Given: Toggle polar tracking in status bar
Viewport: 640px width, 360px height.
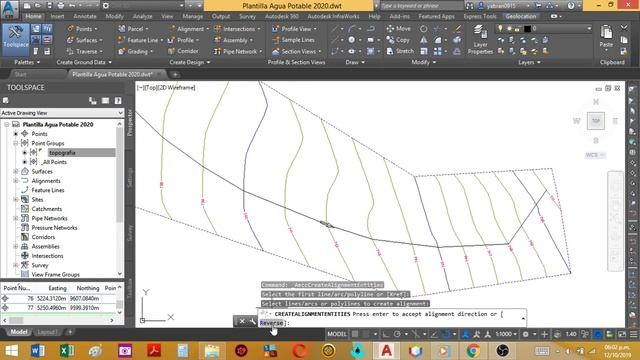Looking at the screenshot, I should (x=397, y=334).
